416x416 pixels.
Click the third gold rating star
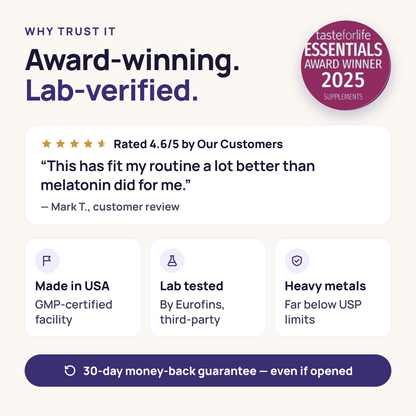pyautogui.click(x=74, y=144)
